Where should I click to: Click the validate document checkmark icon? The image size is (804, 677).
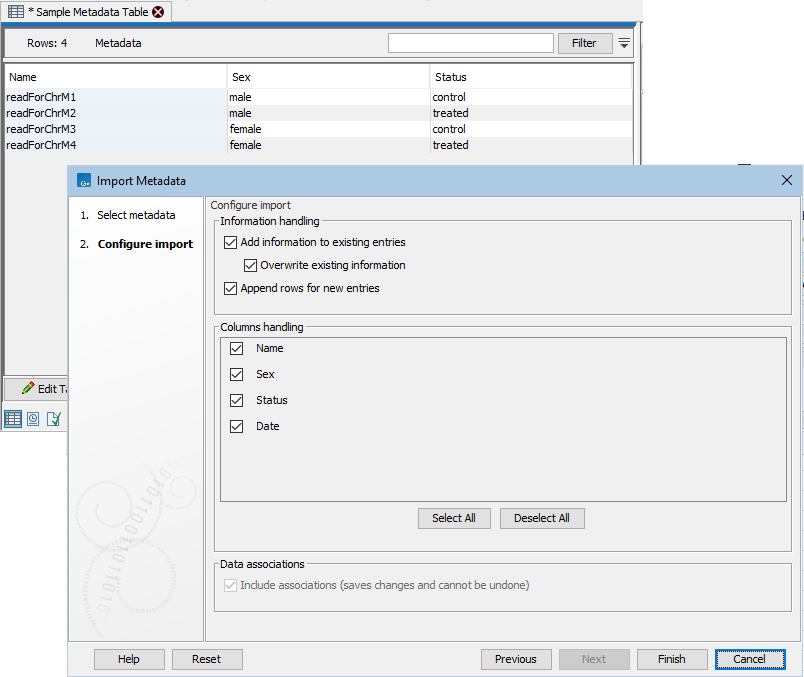[52, 418]
